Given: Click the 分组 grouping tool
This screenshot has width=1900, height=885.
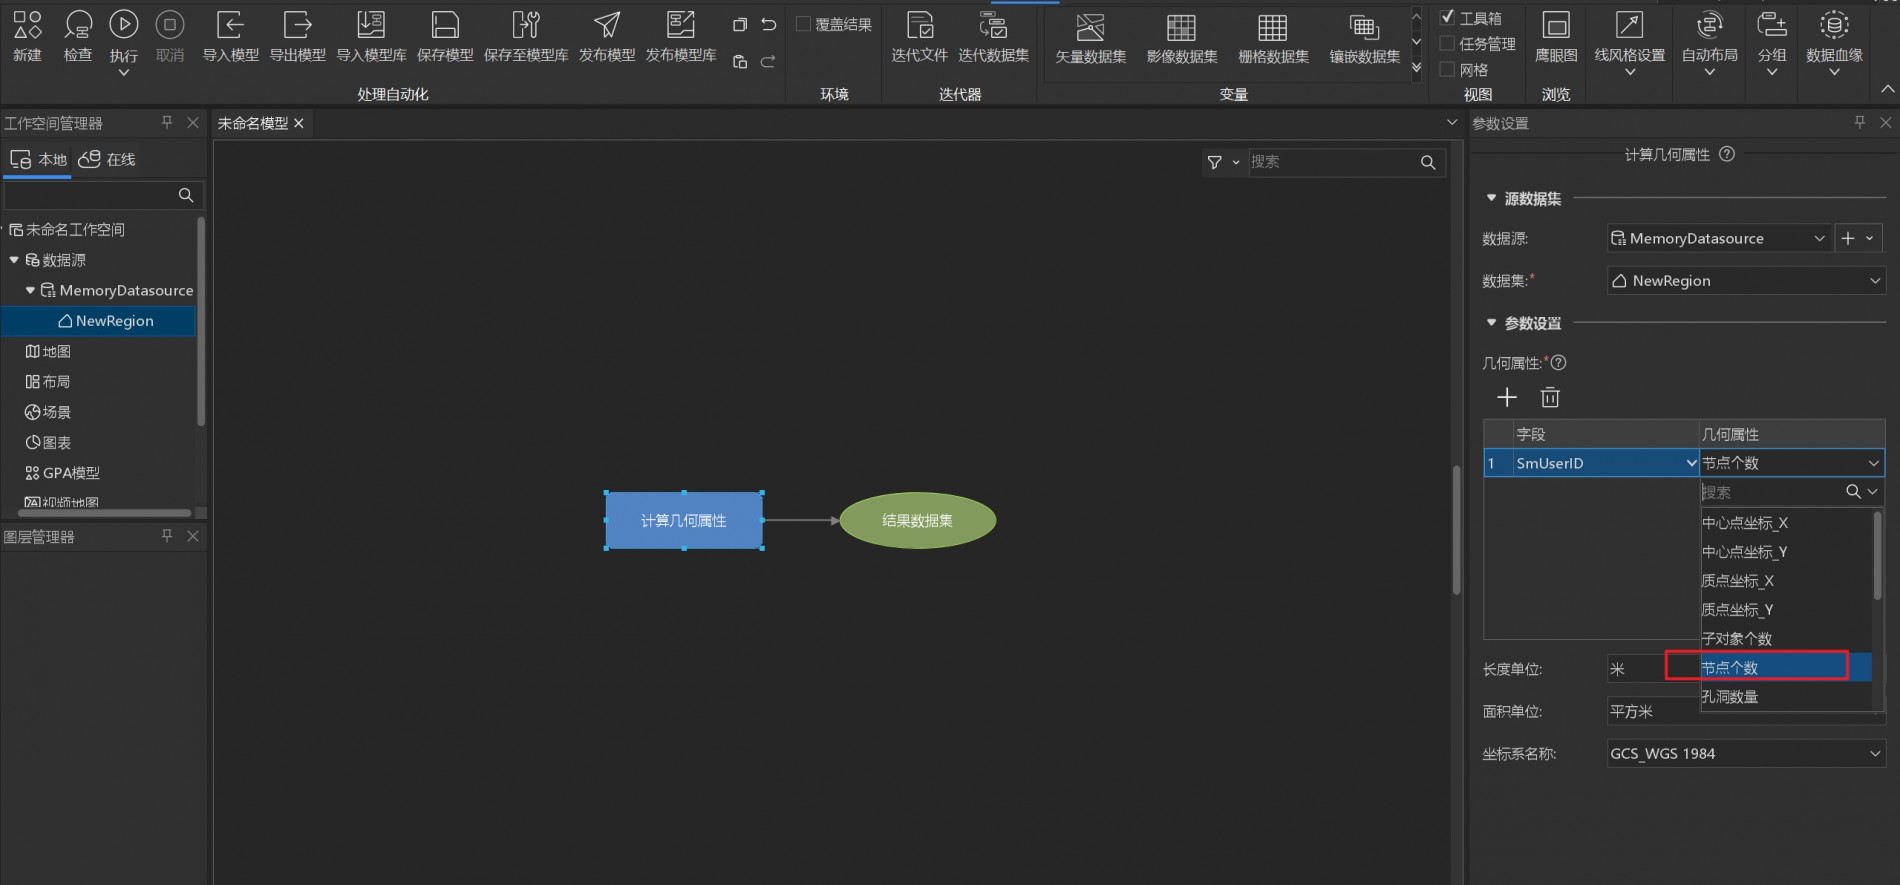Looking at the screenshot, I should tap(1772, 40).
